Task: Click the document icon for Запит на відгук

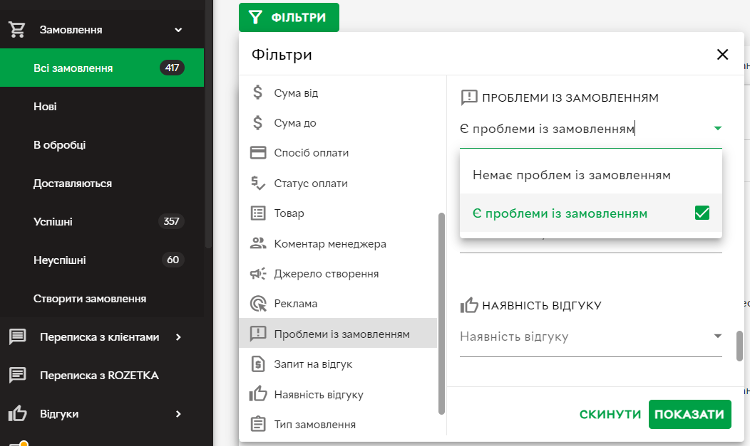Action: pos(258,364)
